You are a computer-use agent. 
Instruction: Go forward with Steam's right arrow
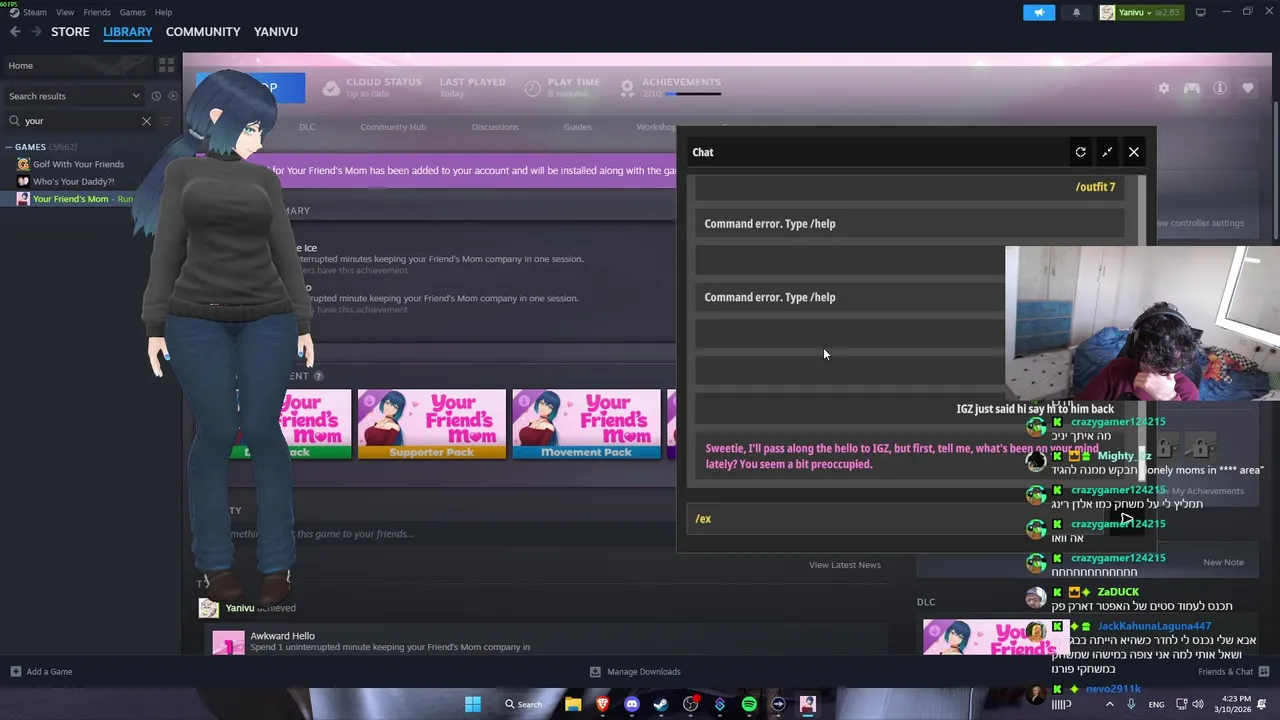(x=36, y=32)
